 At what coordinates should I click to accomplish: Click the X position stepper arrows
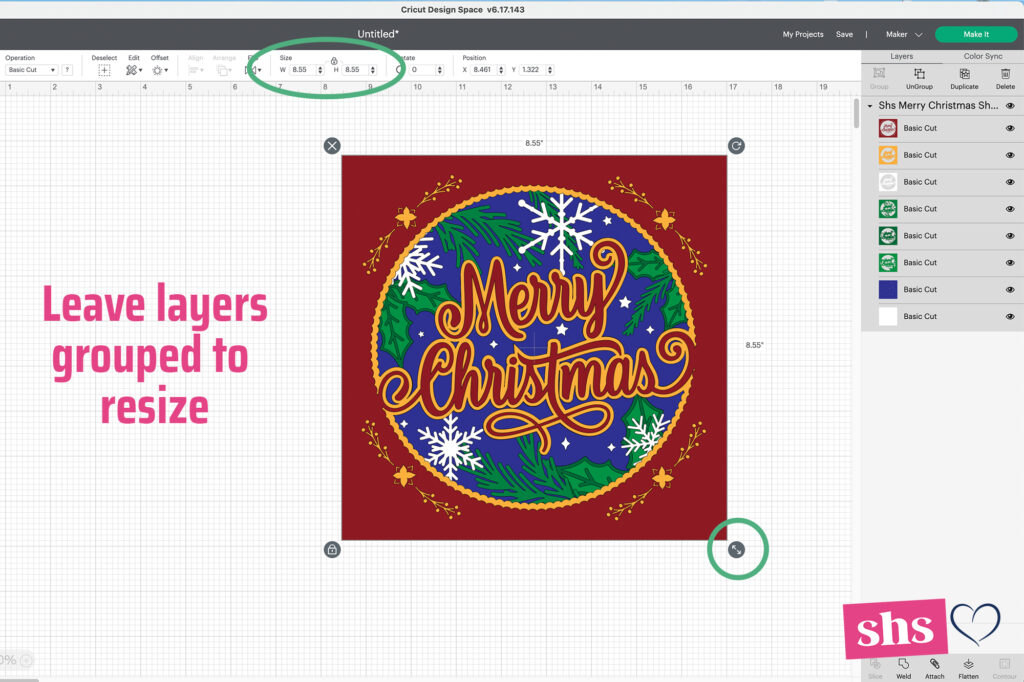(501, 70)
